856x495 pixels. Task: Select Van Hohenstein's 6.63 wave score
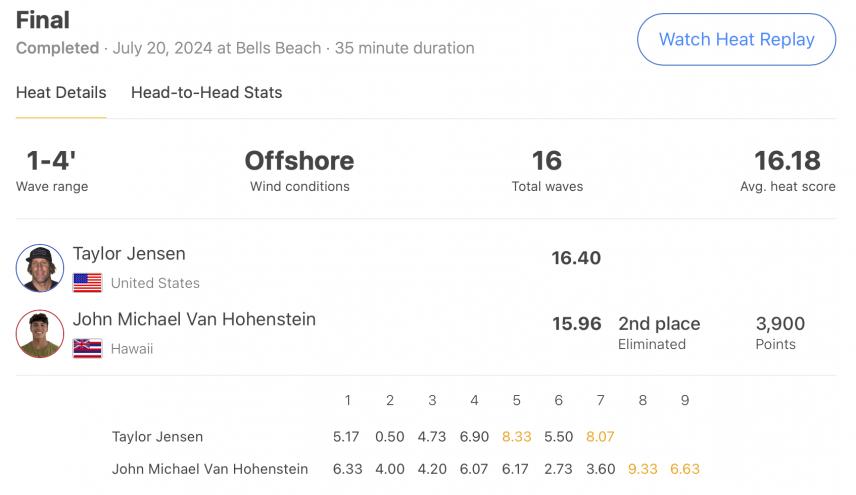click(685, 469)
